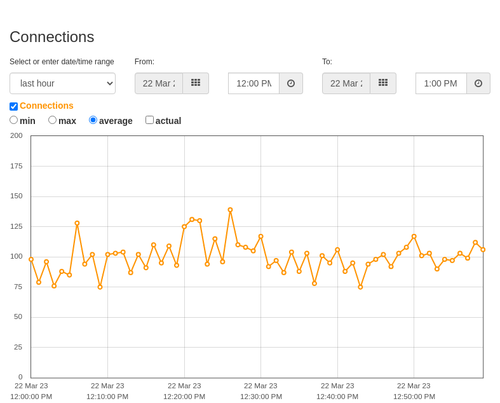This screenshot has height=403, width=500.
Task: Click the highest peak data point near 139
Action: coord(230,210)
